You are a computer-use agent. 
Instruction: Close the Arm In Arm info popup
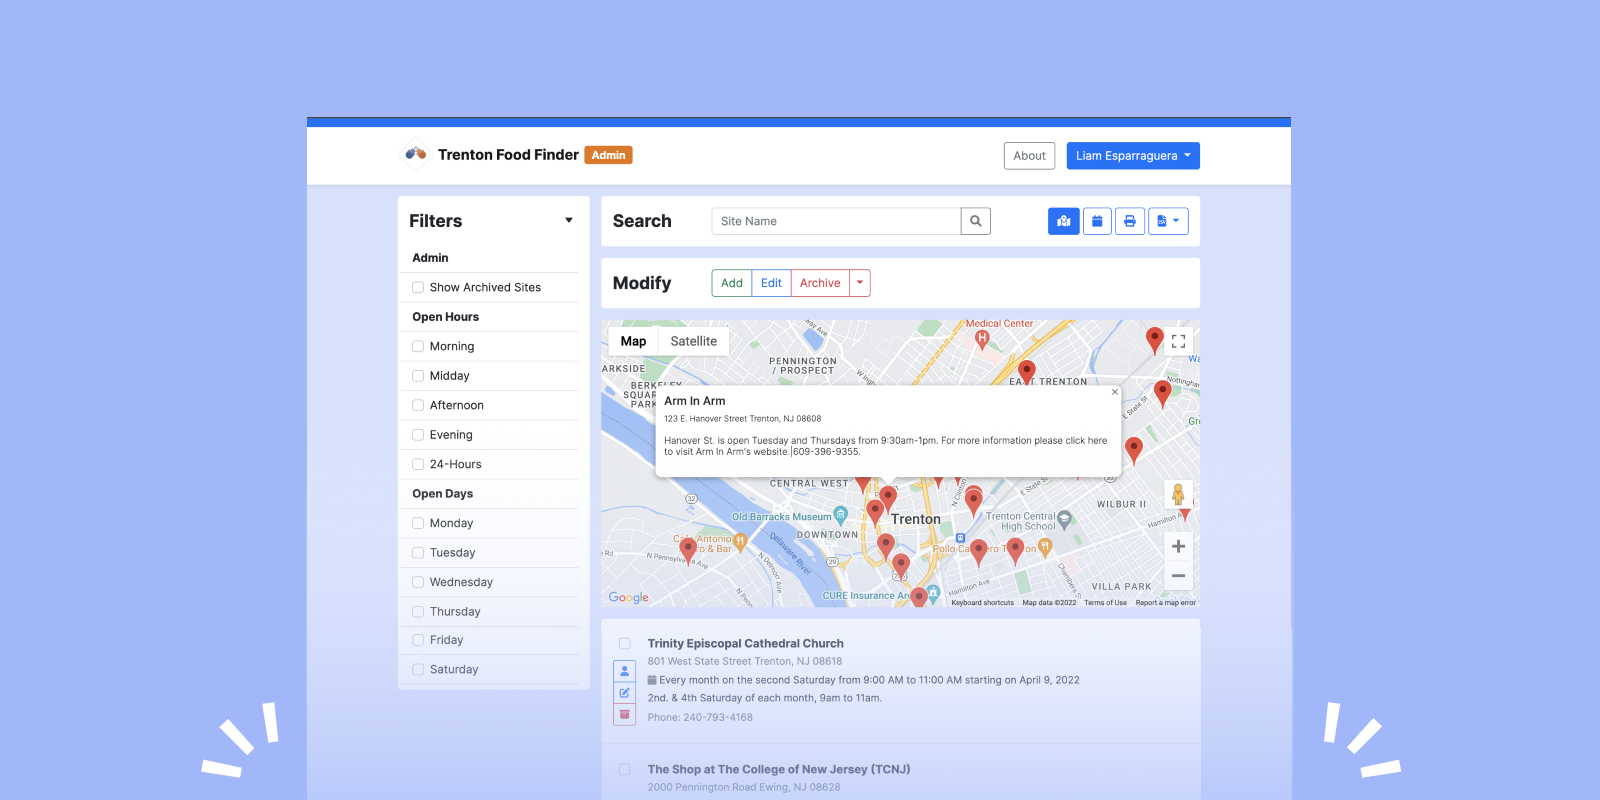(1115, 392)
